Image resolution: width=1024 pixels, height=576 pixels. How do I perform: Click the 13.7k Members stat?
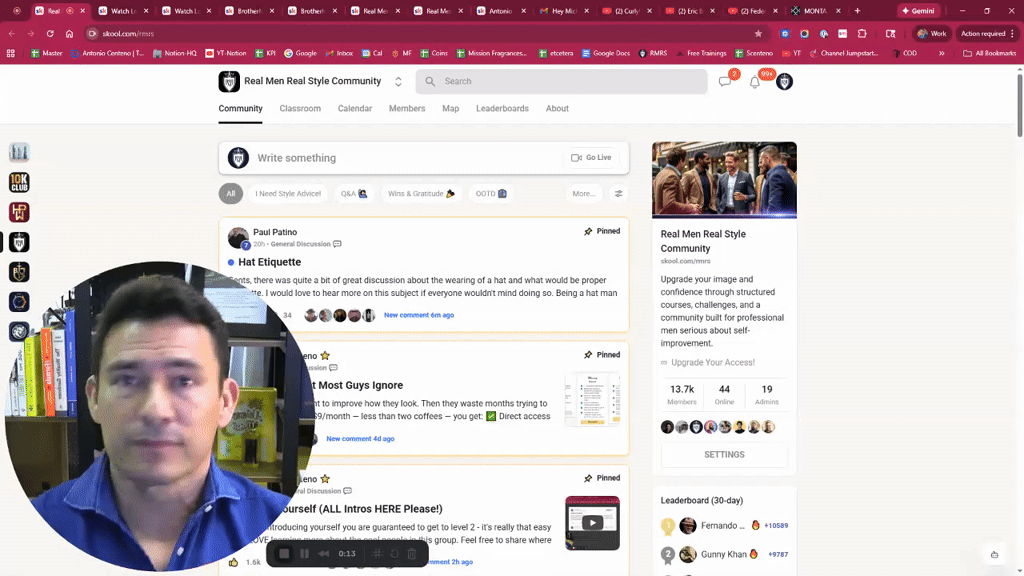click(x=682, y=394)
